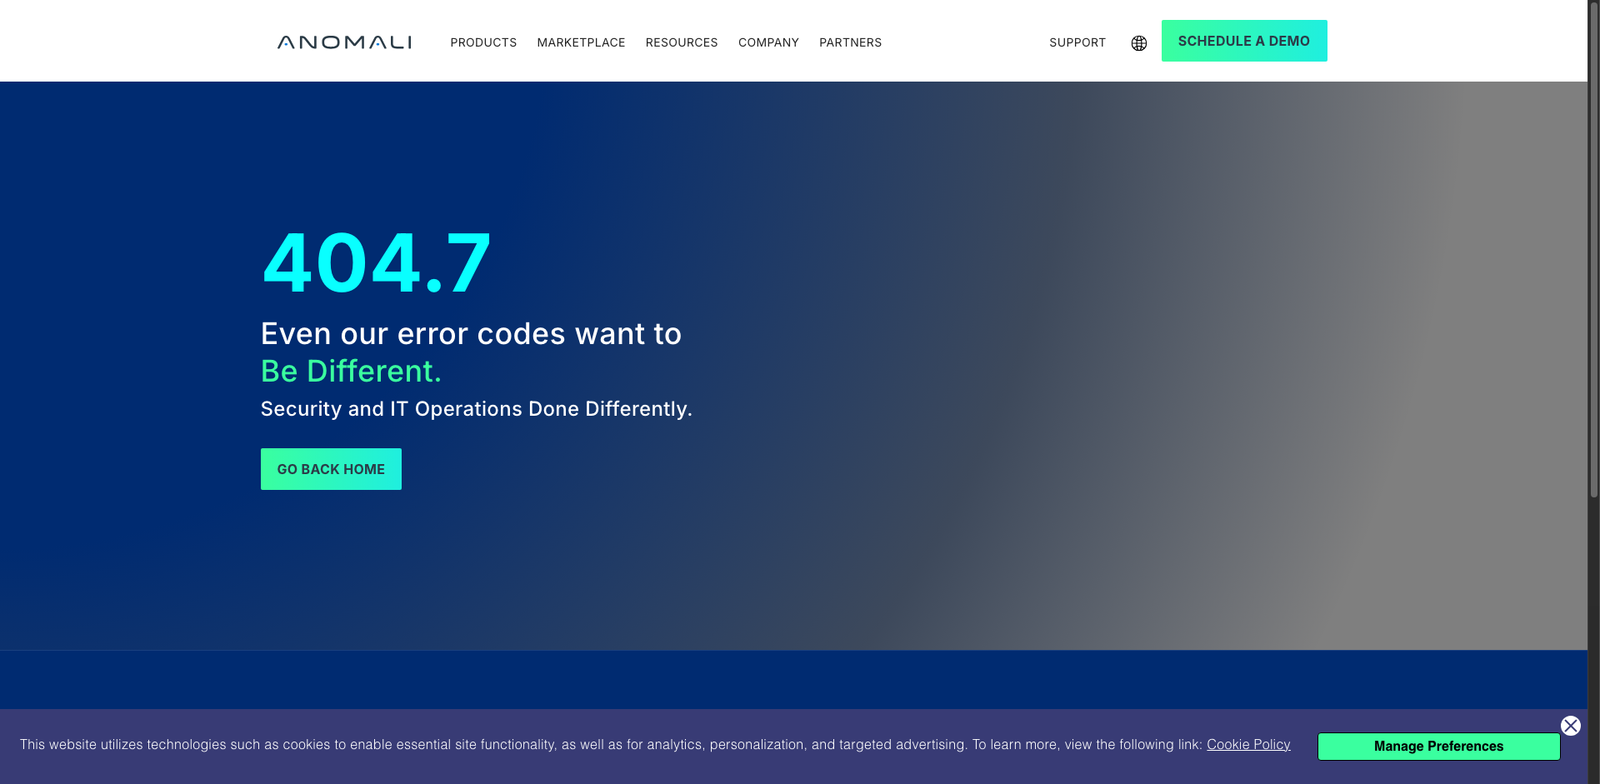This screenshot has width=1600, height=784.
Task: Open the globe language selector
Action: point(1139,43)
